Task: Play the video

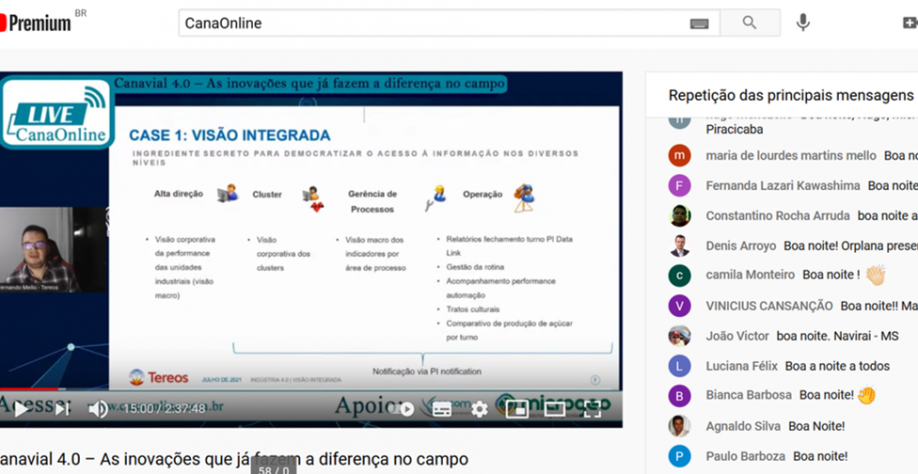Action: [20, 408]
